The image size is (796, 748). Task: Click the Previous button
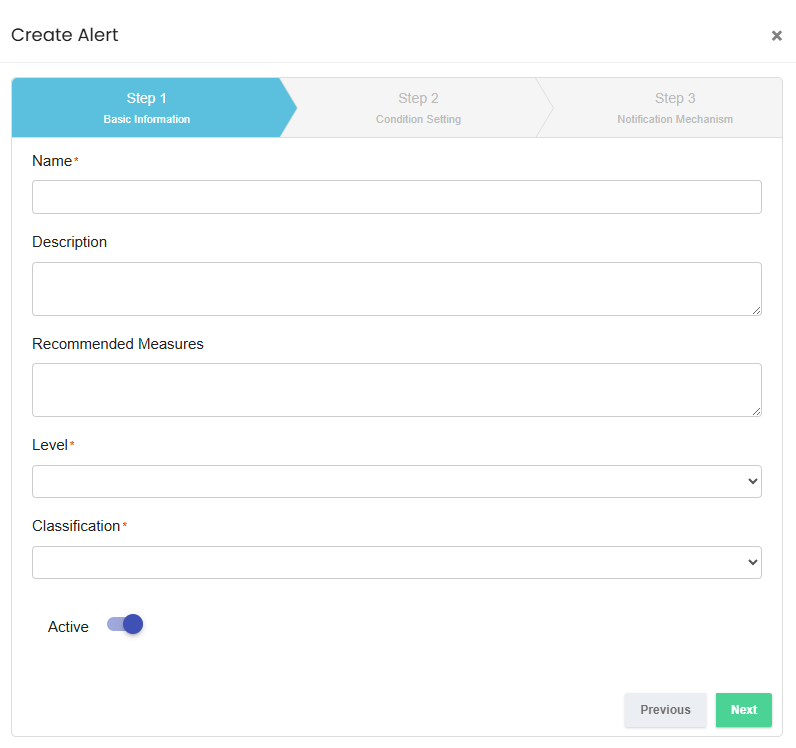[665, 710]
